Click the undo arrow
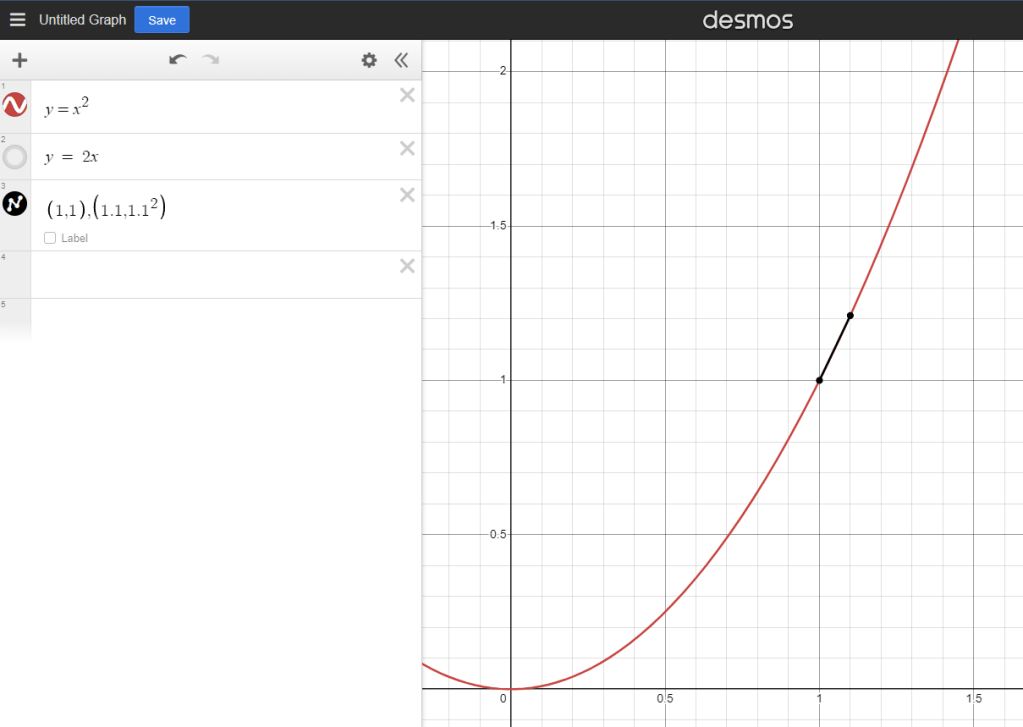Image resolution: width=1023 pixels, height=727 pixels. tap(178, 60)
